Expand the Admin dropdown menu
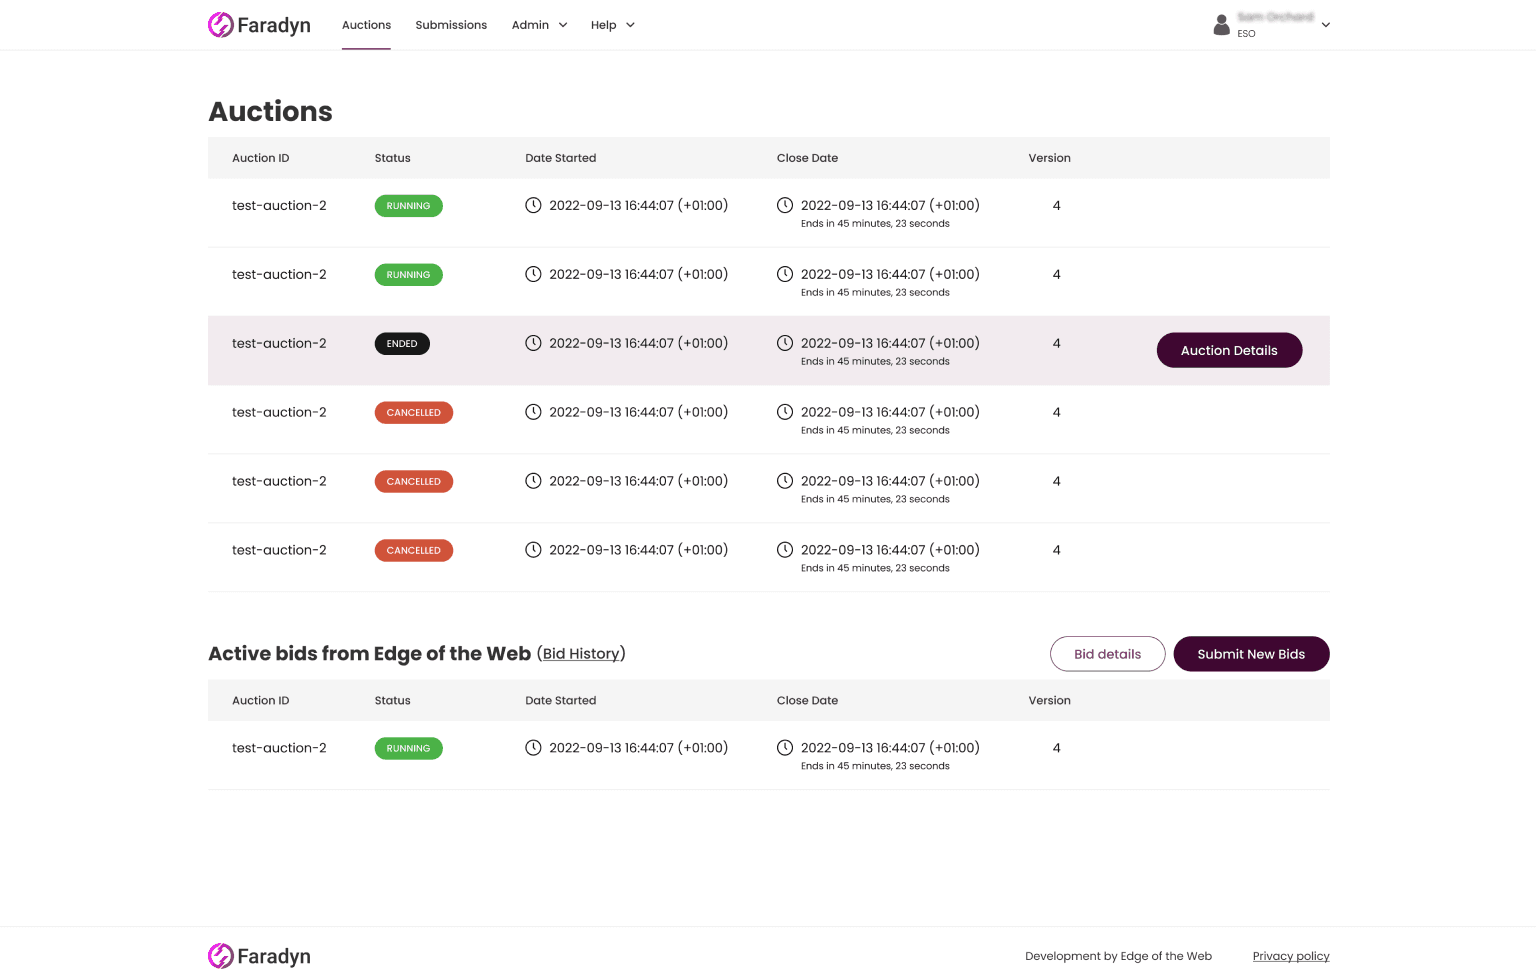This screenshot has width=1536, height=976. click(539, 25)
